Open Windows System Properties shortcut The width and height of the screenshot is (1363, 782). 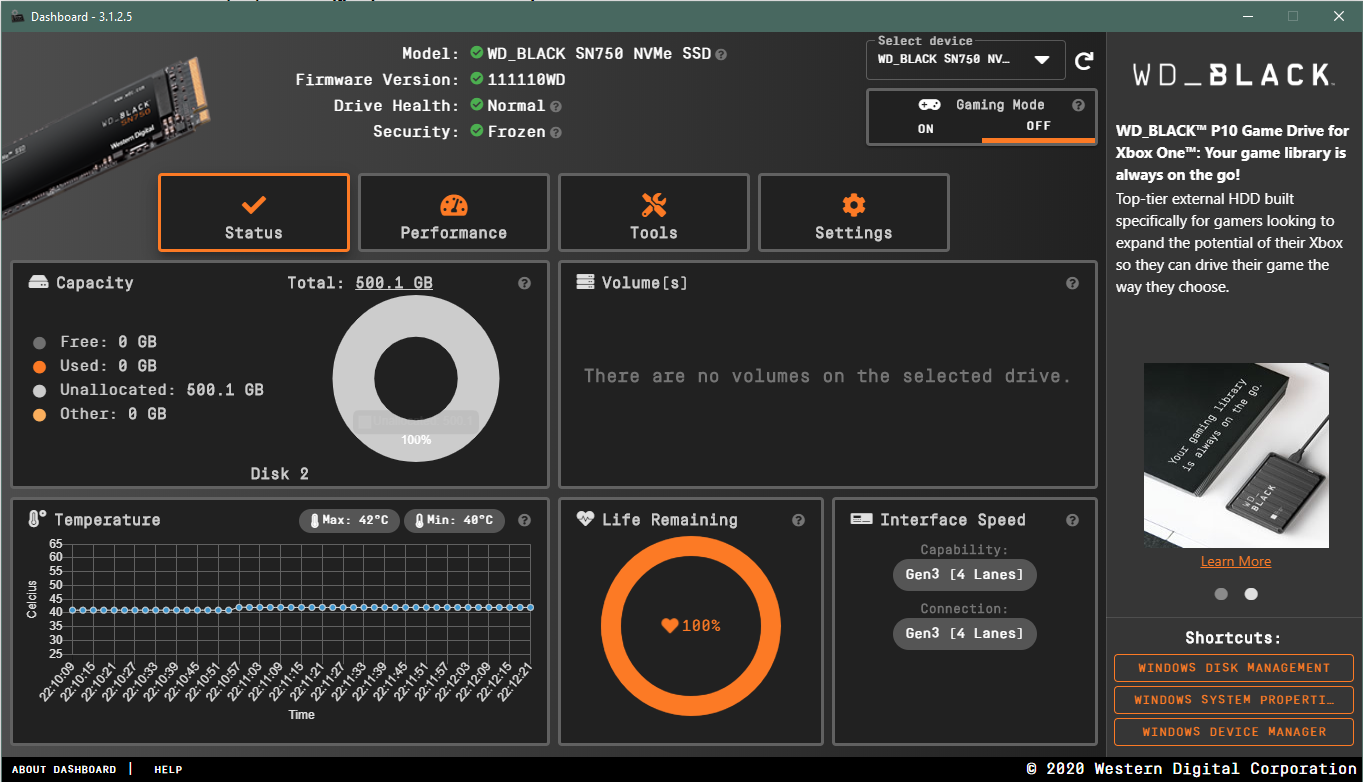pyautogui.click(x=1234, y=700)
